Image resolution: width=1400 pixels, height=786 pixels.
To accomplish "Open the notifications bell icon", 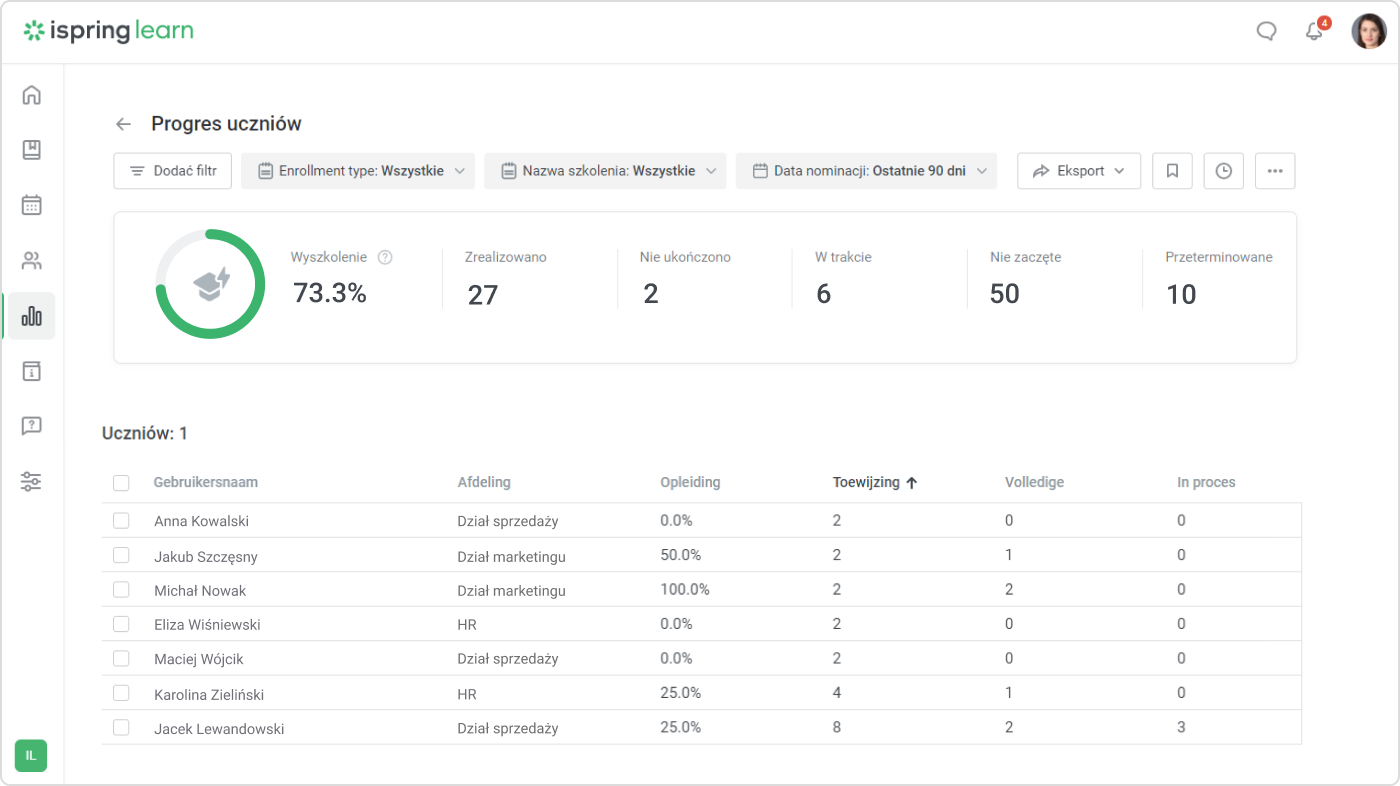I will point(1315,31).
